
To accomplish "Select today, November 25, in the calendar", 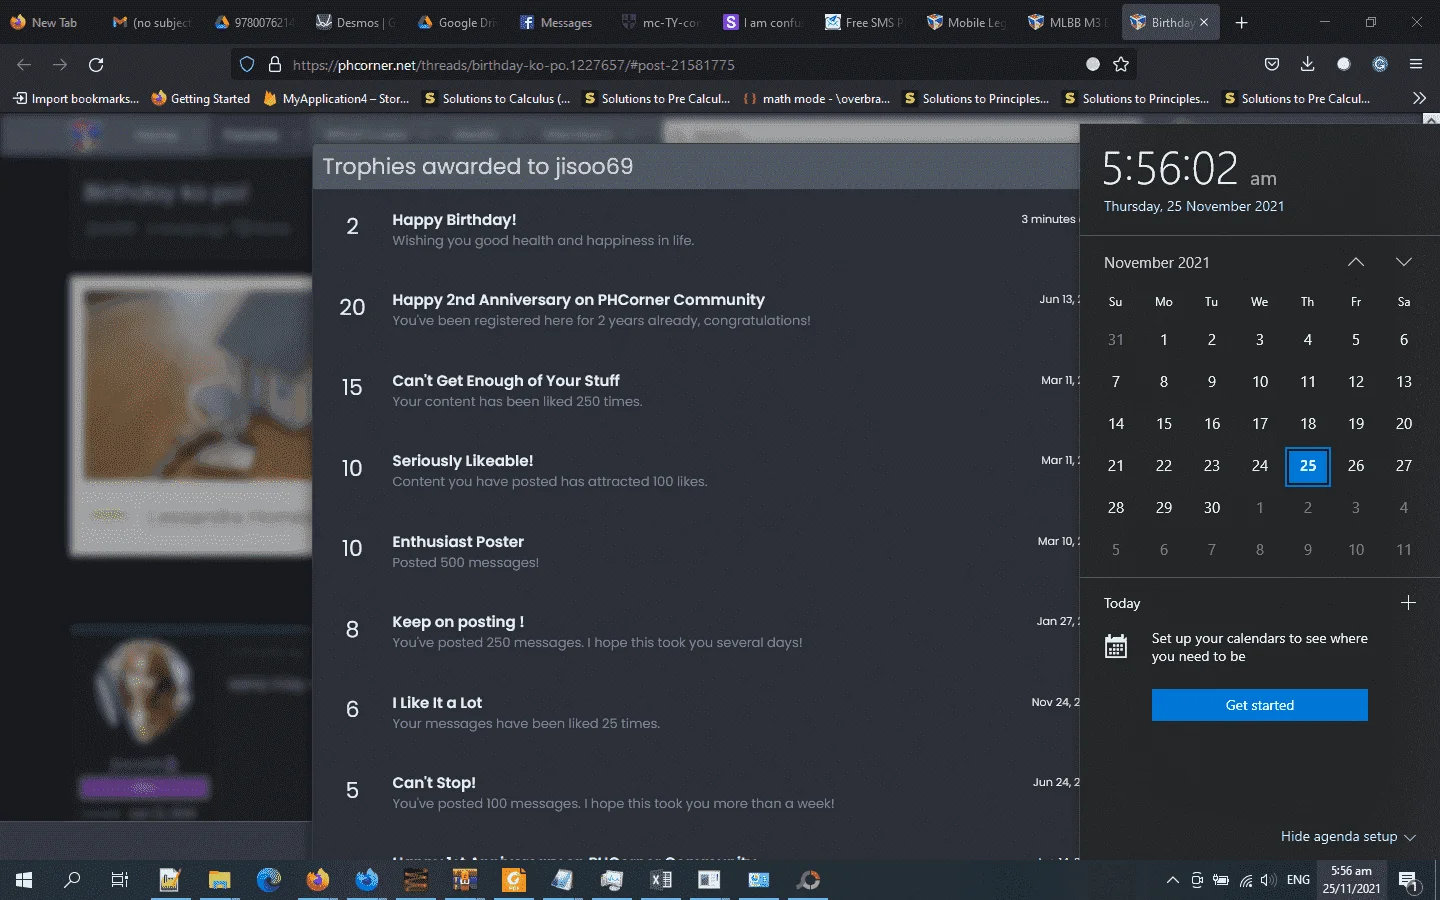I will 1308,466.
